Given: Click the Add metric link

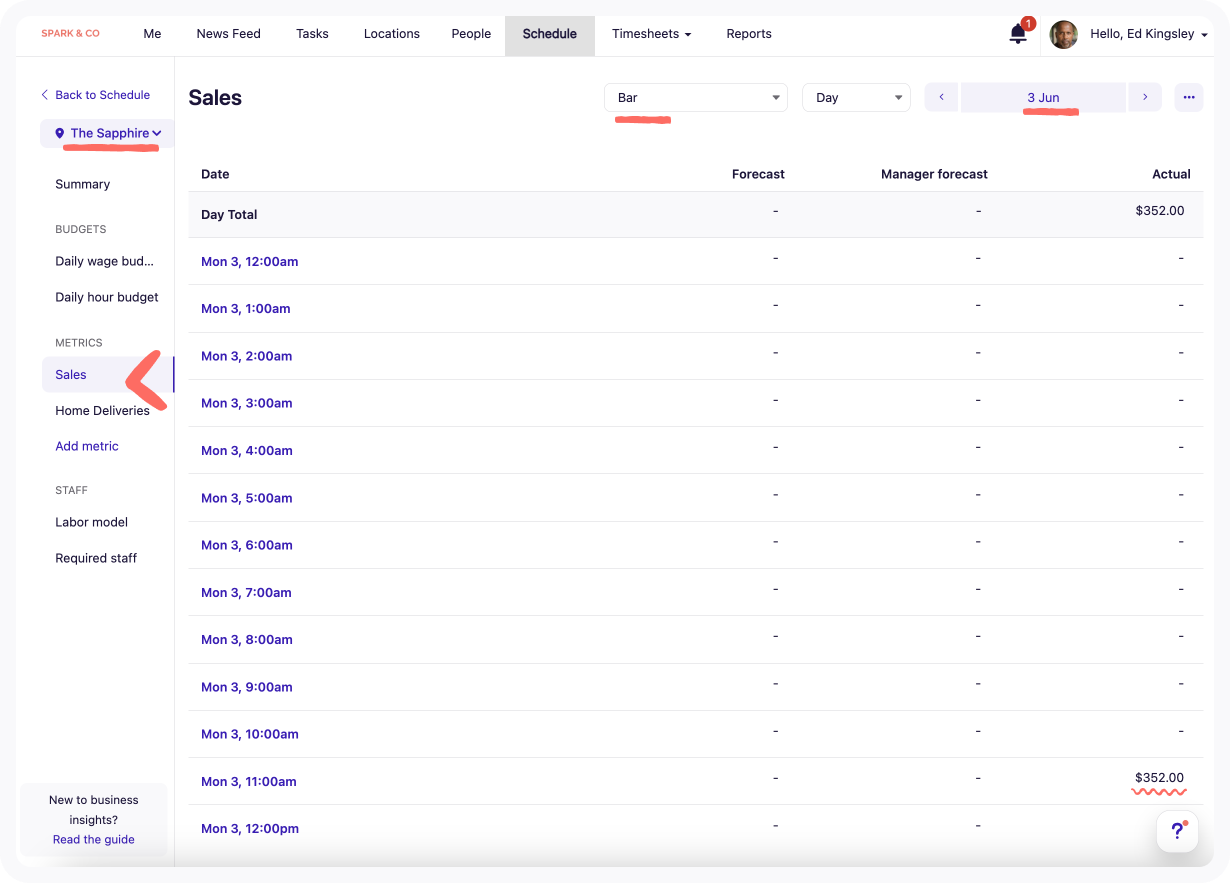Looking at the screenshot, I should click(87, 446).
